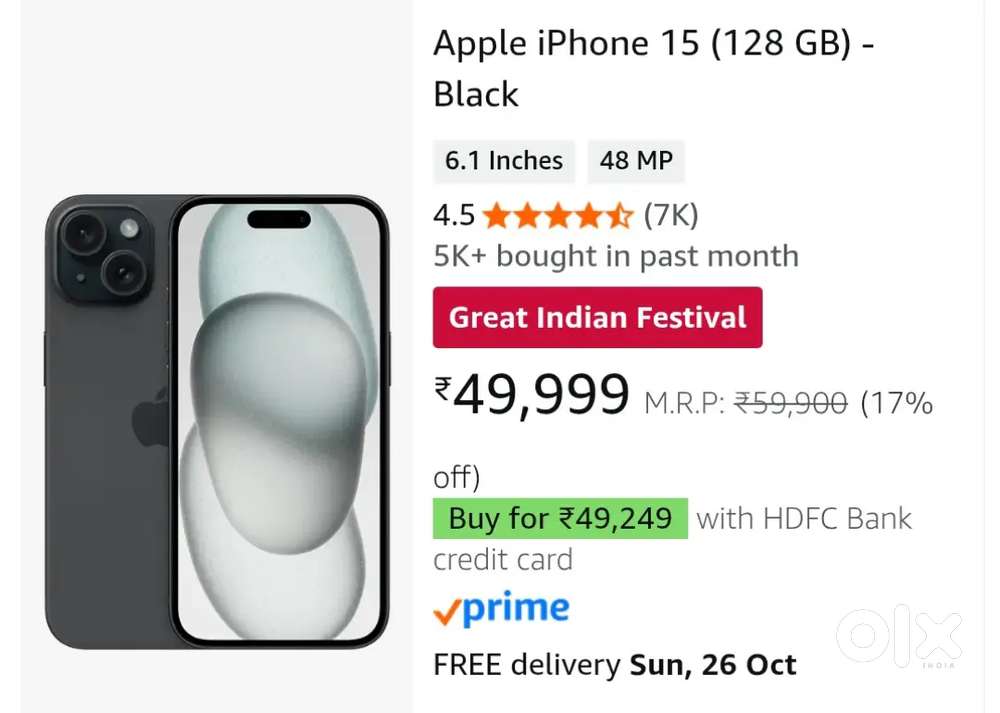
Task: Toggle the Great Indian Festival deal badge
Action: click(x=597, y=317)
